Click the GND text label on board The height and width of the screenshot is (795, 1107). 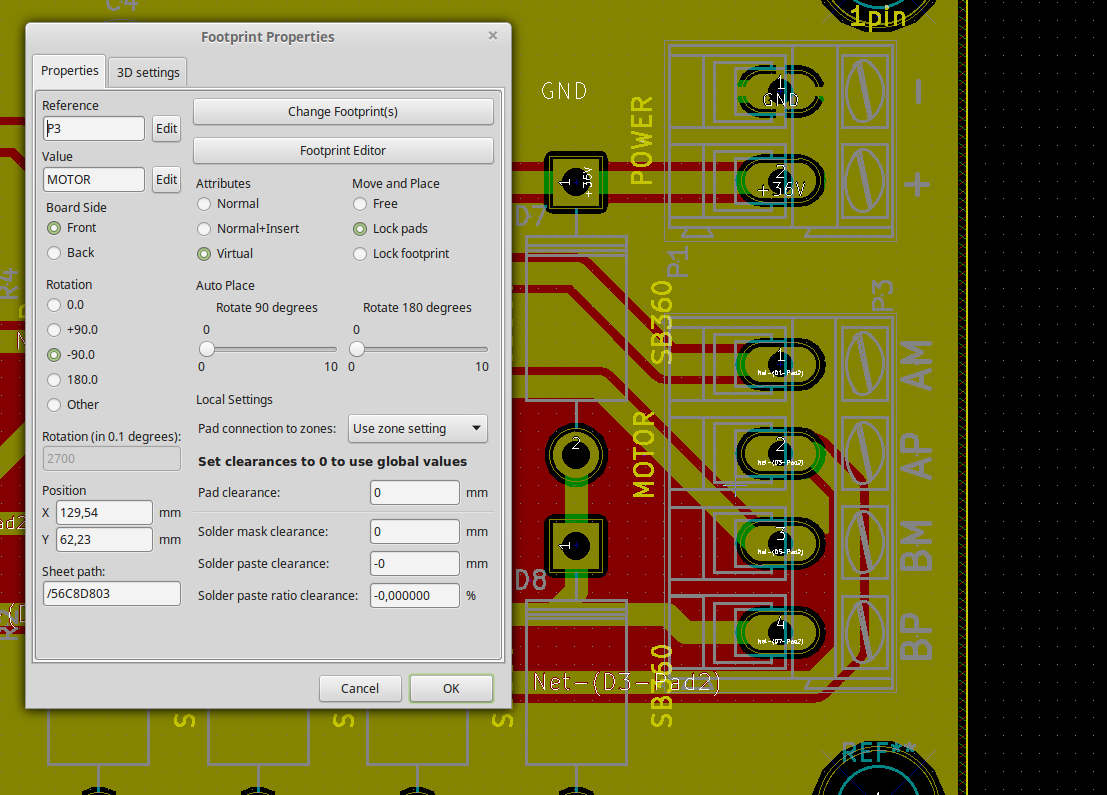coord(564,91)
